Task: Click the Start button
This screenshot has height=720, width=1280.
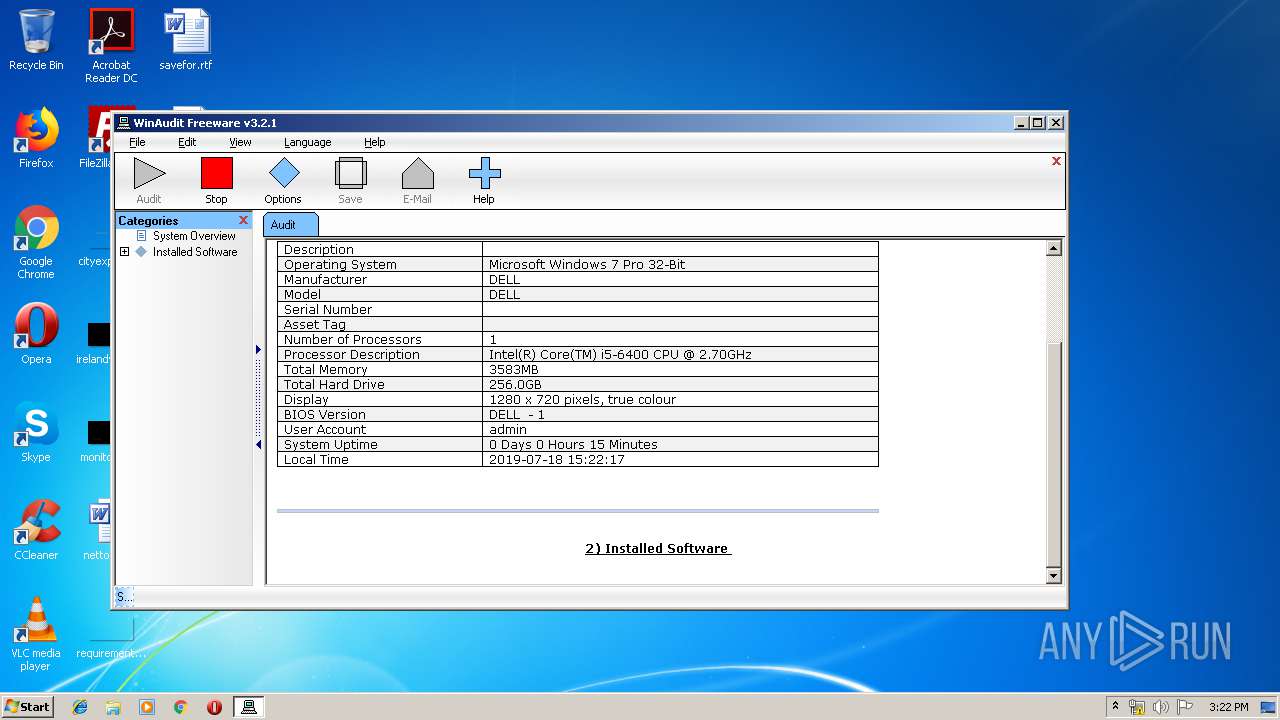Action: 27,706
